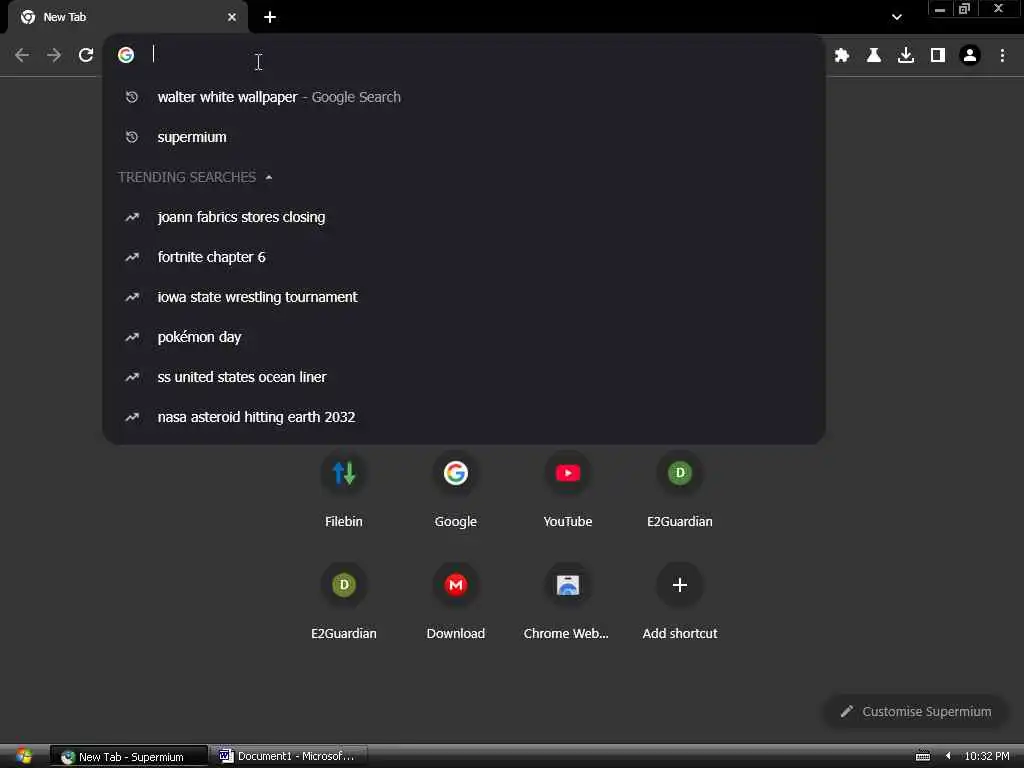Open the YouTube shortcut
Viewport: 1024px width, 768px height.
click(568, 490)
